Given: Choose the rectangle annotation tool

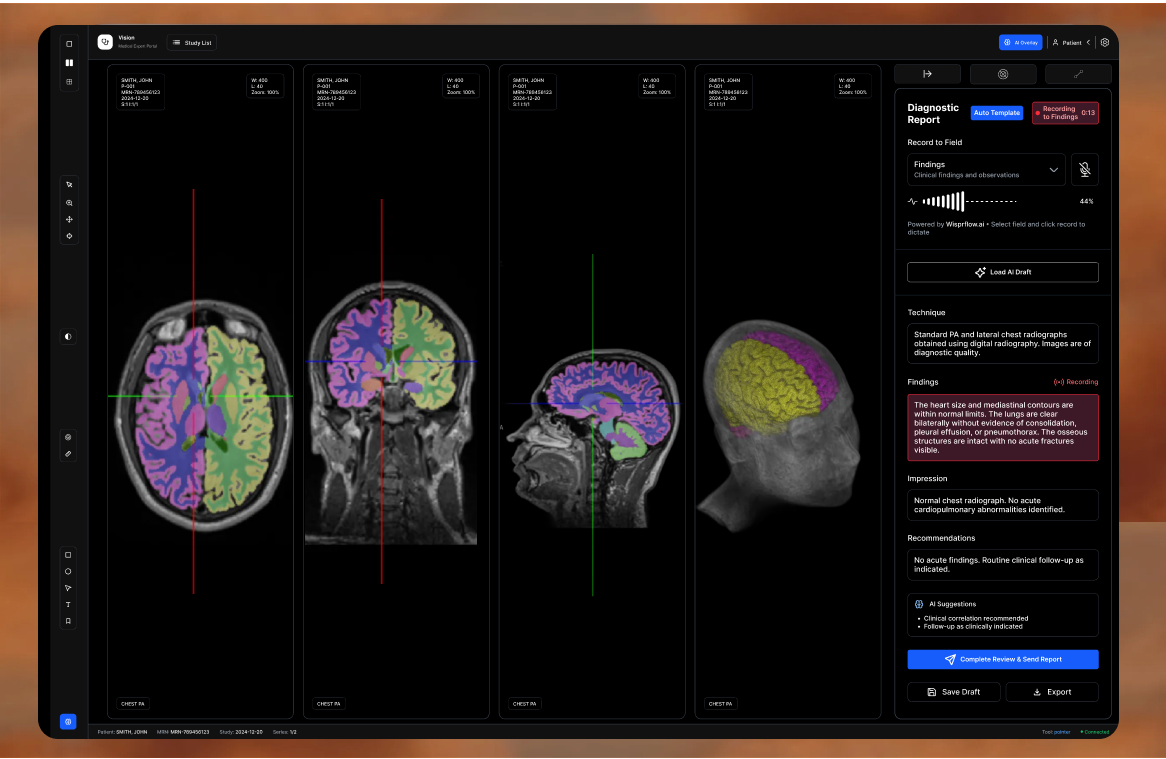Looking at the screenshot, I should (68, 555).
